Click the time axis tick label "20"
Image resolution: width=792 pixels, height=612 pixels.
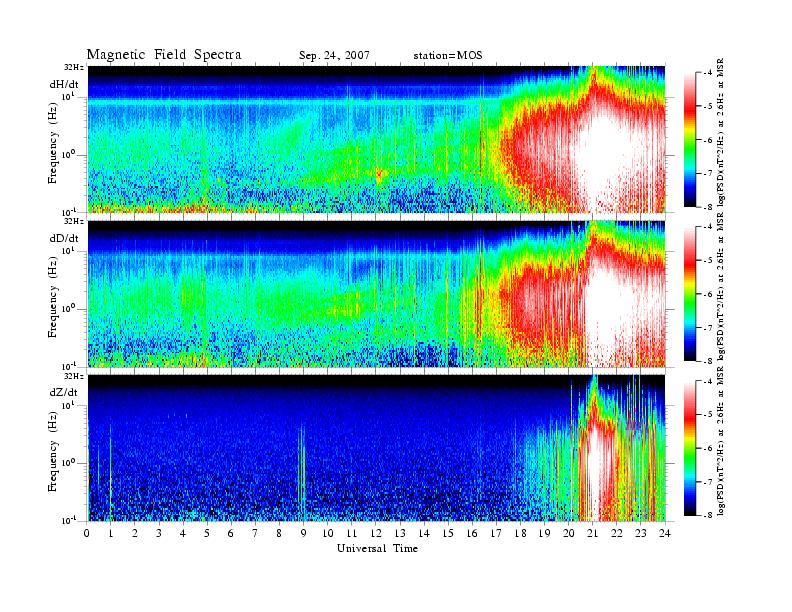click(568, 533)
